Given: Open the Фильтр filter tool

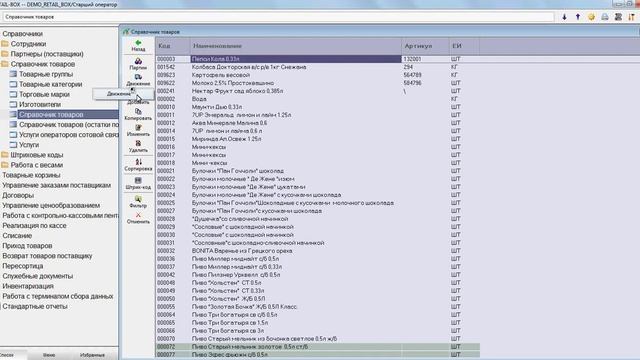Looking at the screenshot, I should [138, 202].
